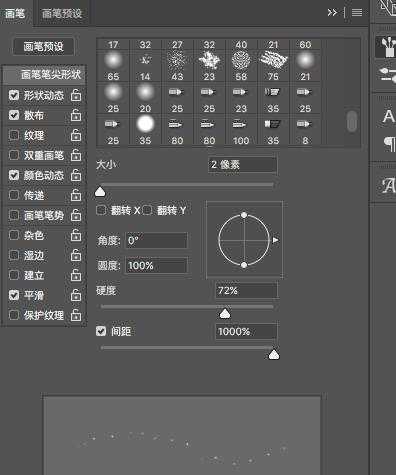The image size is (396, 475).
Task: Toggle the lock beside 建立
Action: coord(76,275)
